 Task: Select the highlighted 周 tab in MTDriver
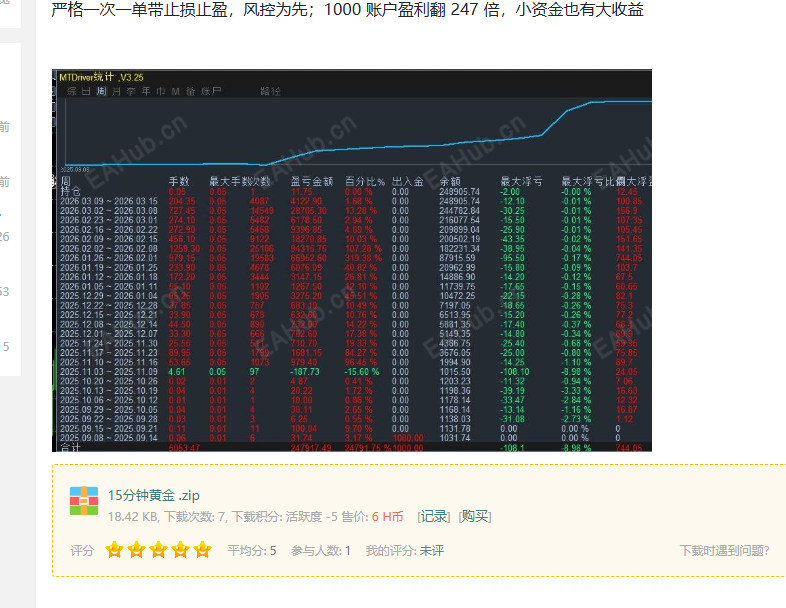[101, 91]
